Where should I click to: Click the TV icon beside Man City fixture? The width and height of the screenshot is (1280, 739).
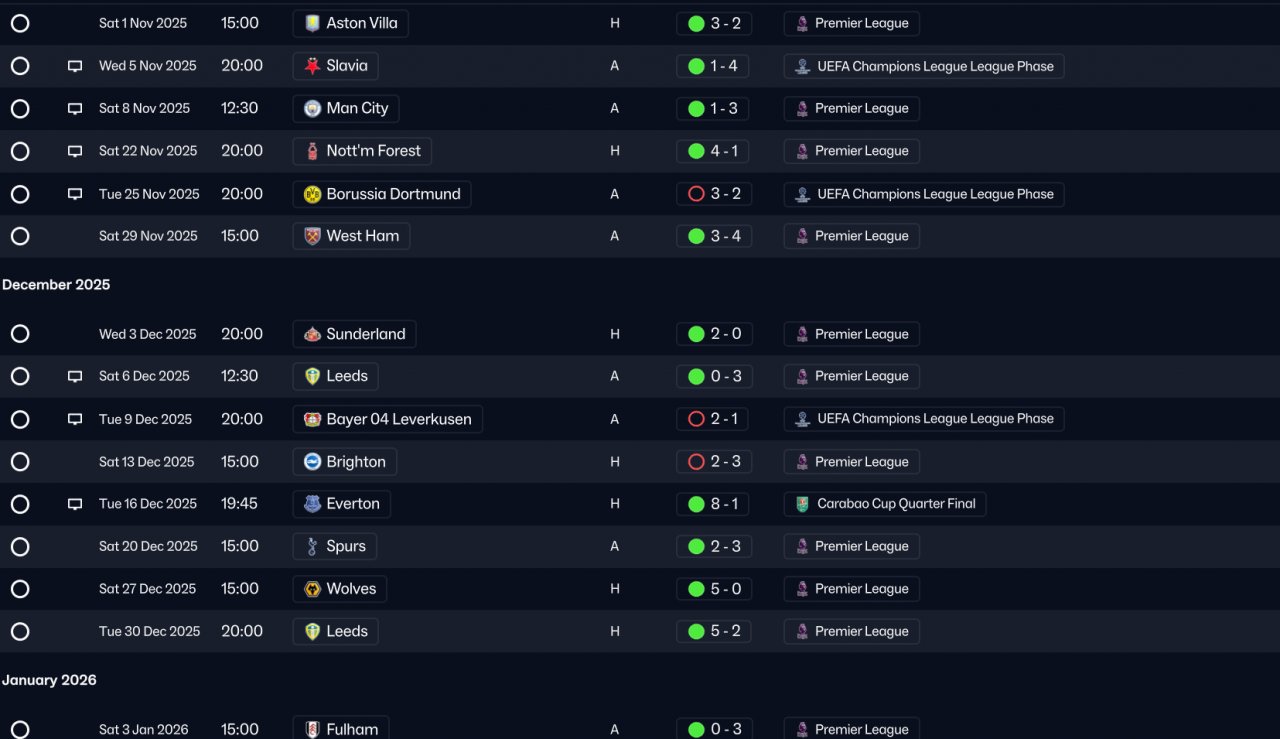(75, 109)
